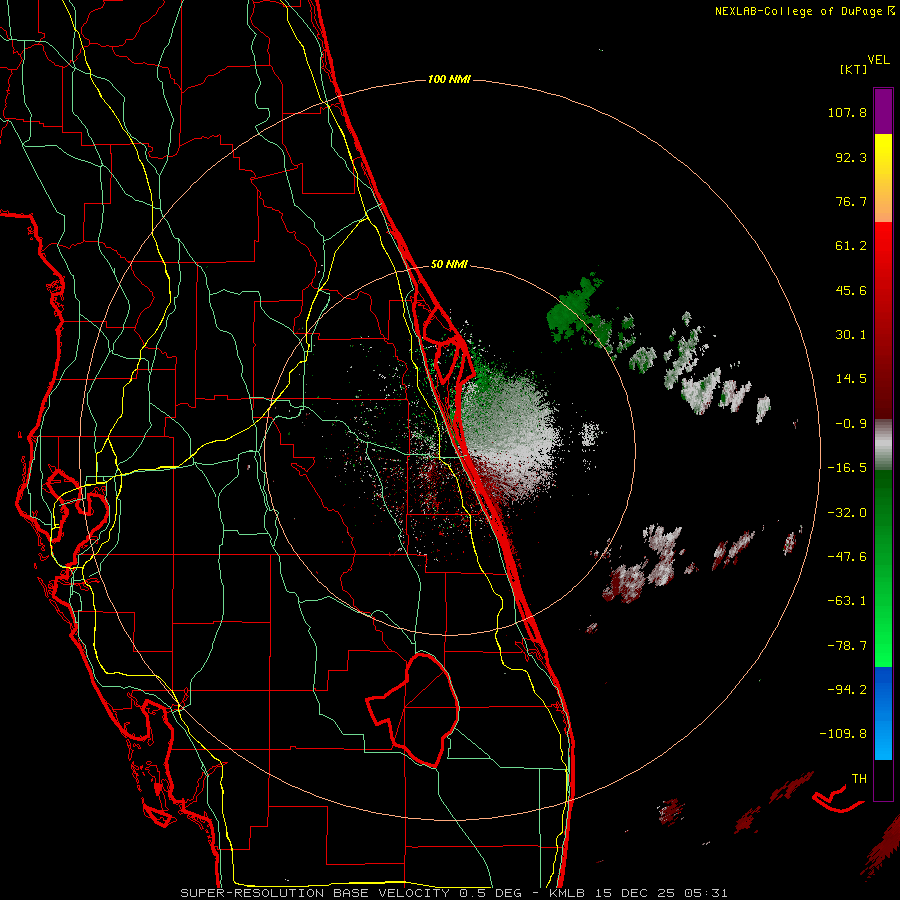Select the -0.9 velocity scale value
The width and height of the screenshot is (900, 900).
(x=851, y=424)
